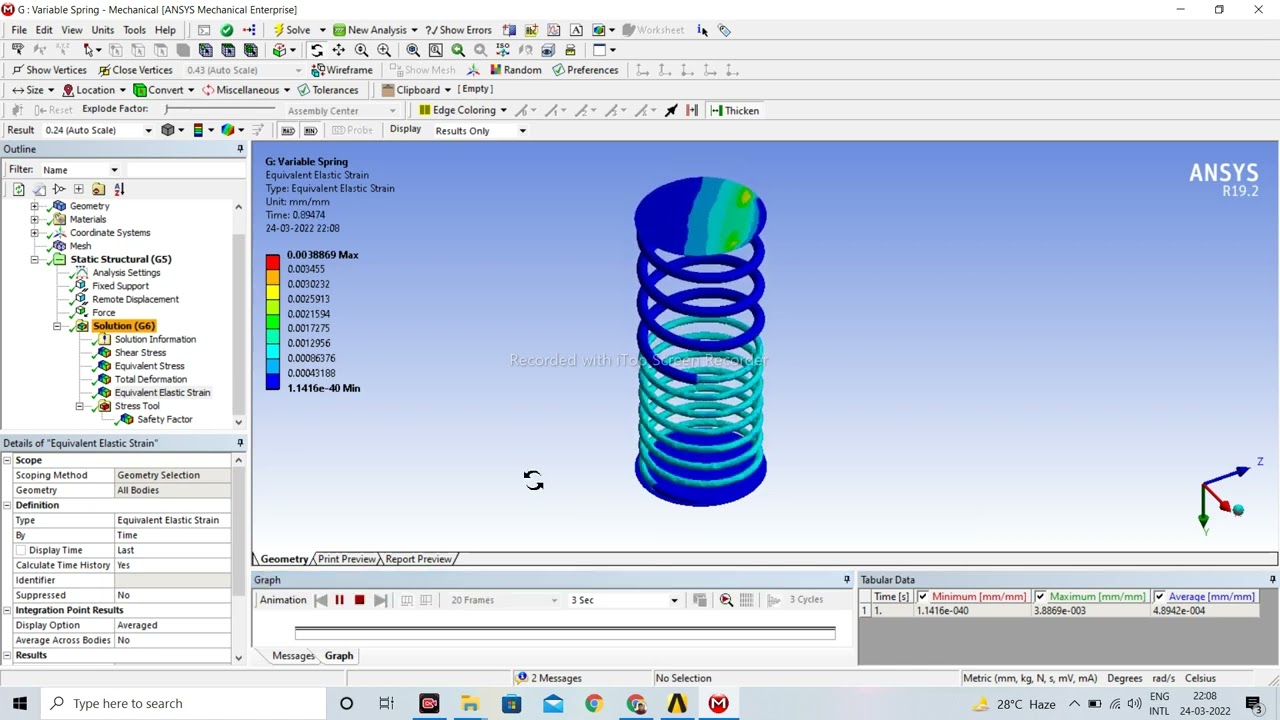The height and width of the screenshot is (720, 1280).
Task: Switch to the Print Preview tab
Action: [346, 559]
